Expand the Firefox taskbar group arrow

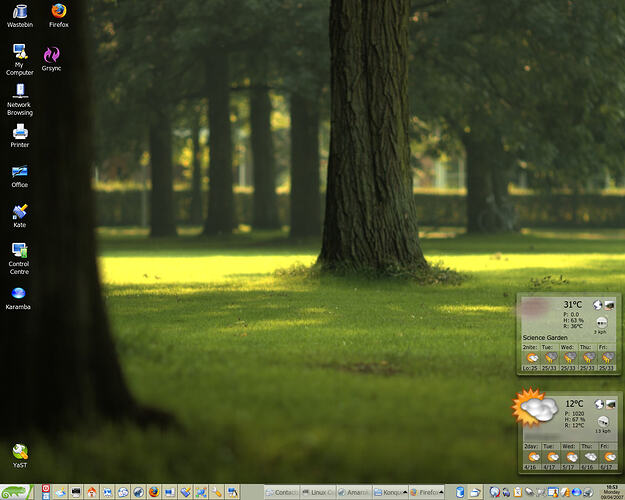441,492
